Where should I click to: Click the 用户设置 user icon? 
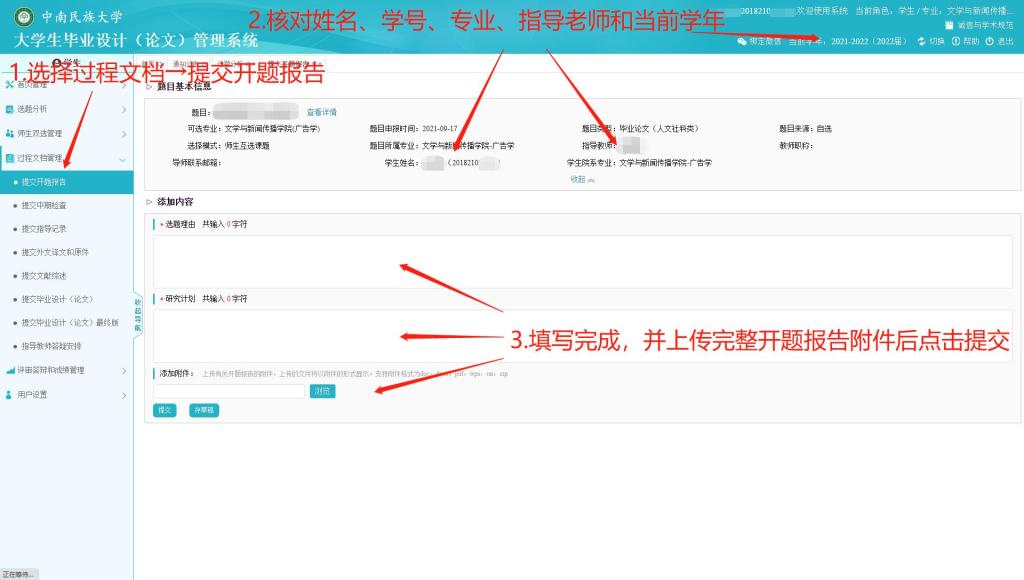(x=10, y=394)
